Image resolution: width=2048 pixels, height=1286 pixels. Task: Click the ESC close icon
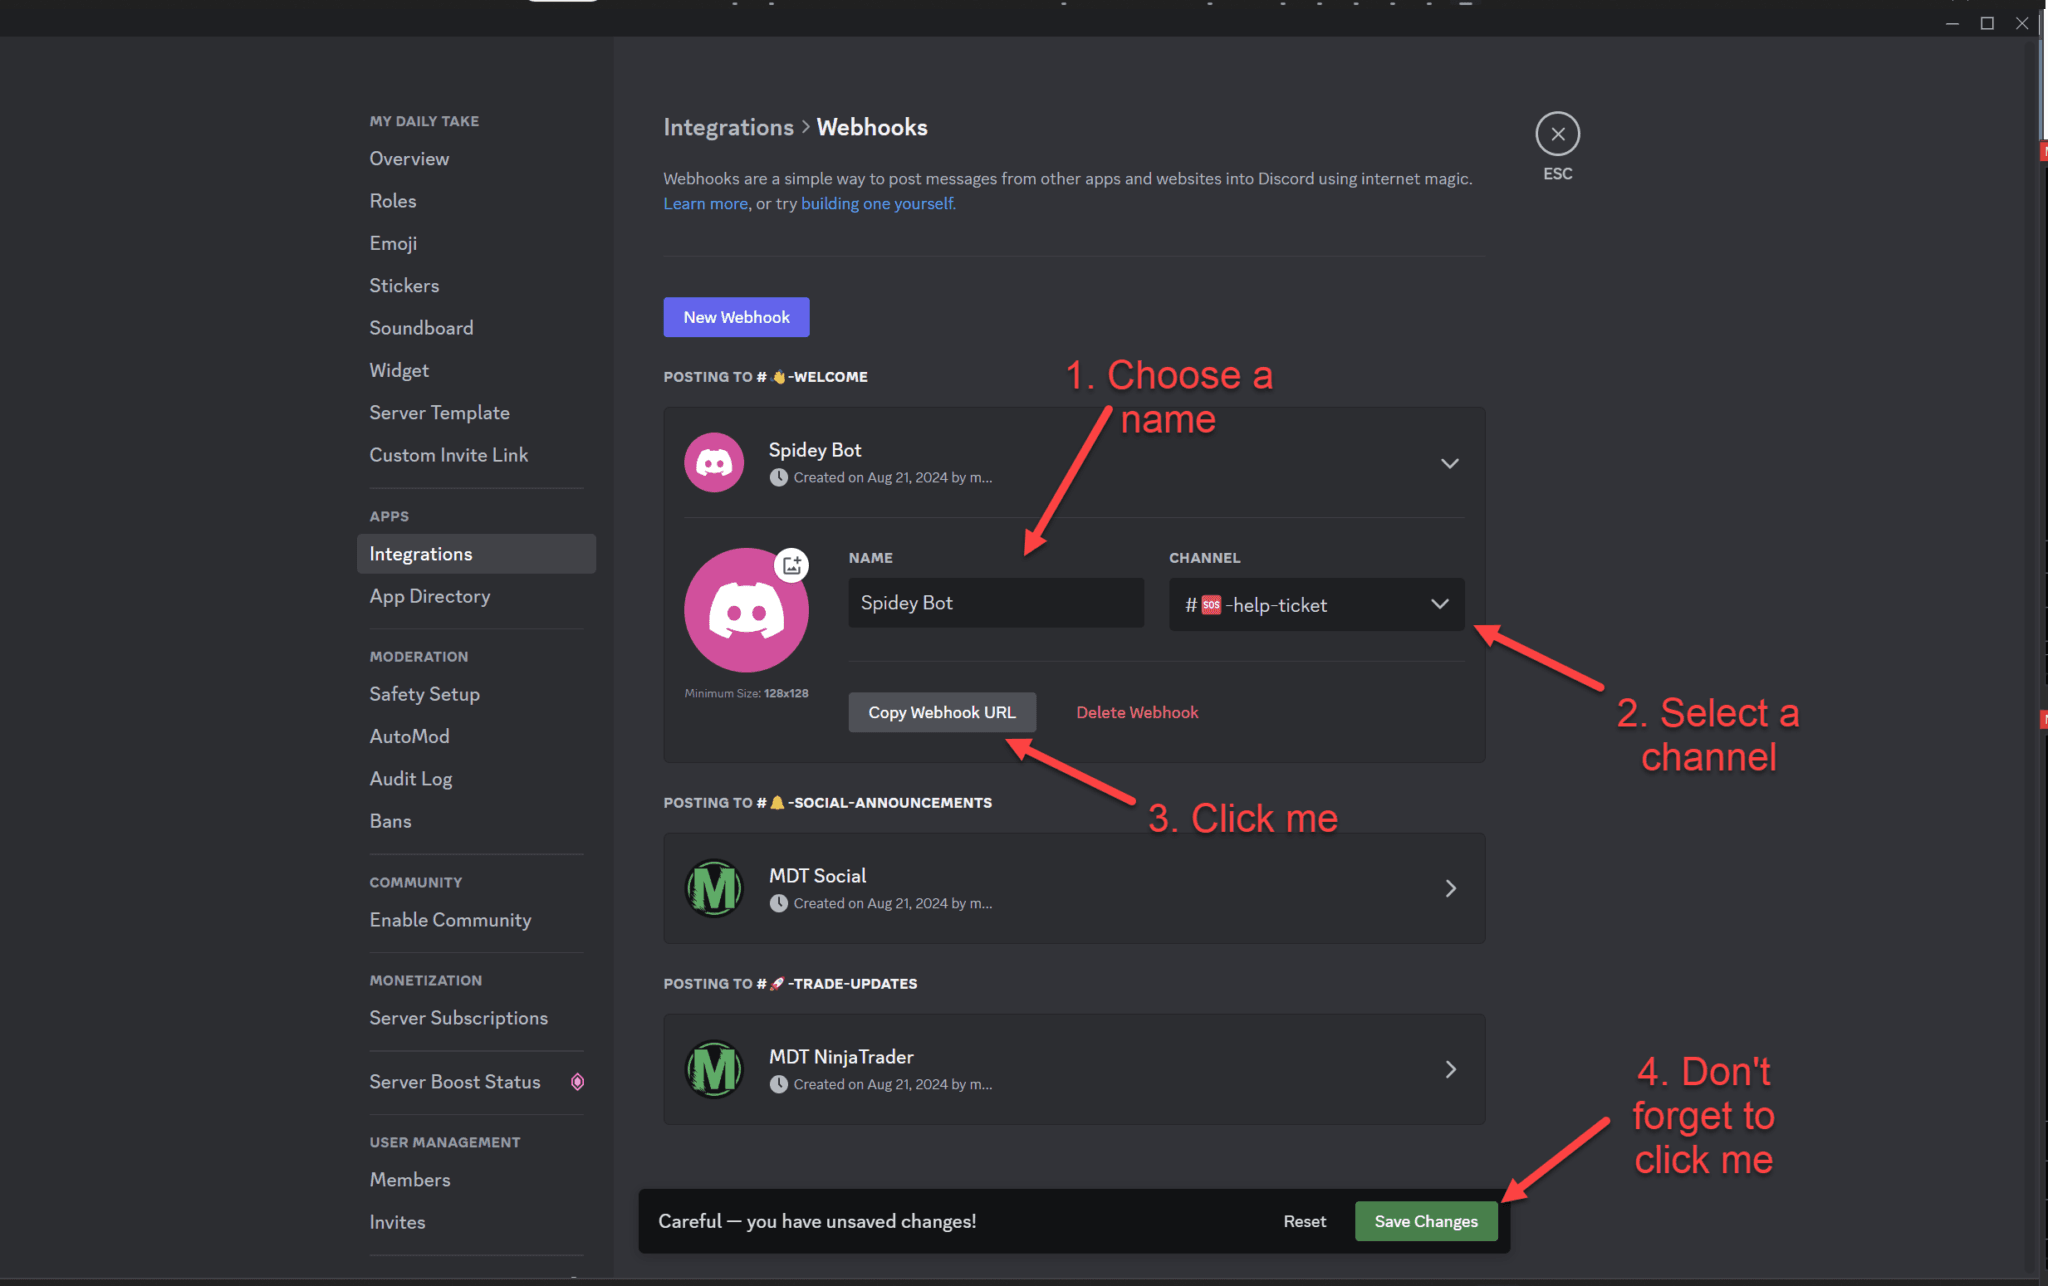1556,132
